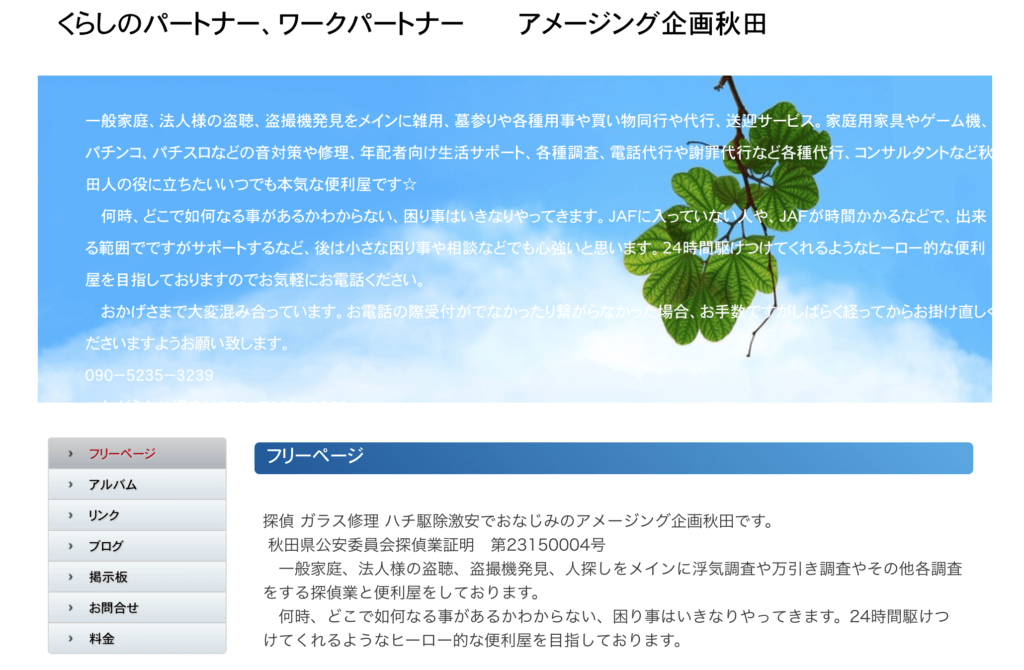
Task: Open the お問合せ contact page
Action: (x=113, y=608)
